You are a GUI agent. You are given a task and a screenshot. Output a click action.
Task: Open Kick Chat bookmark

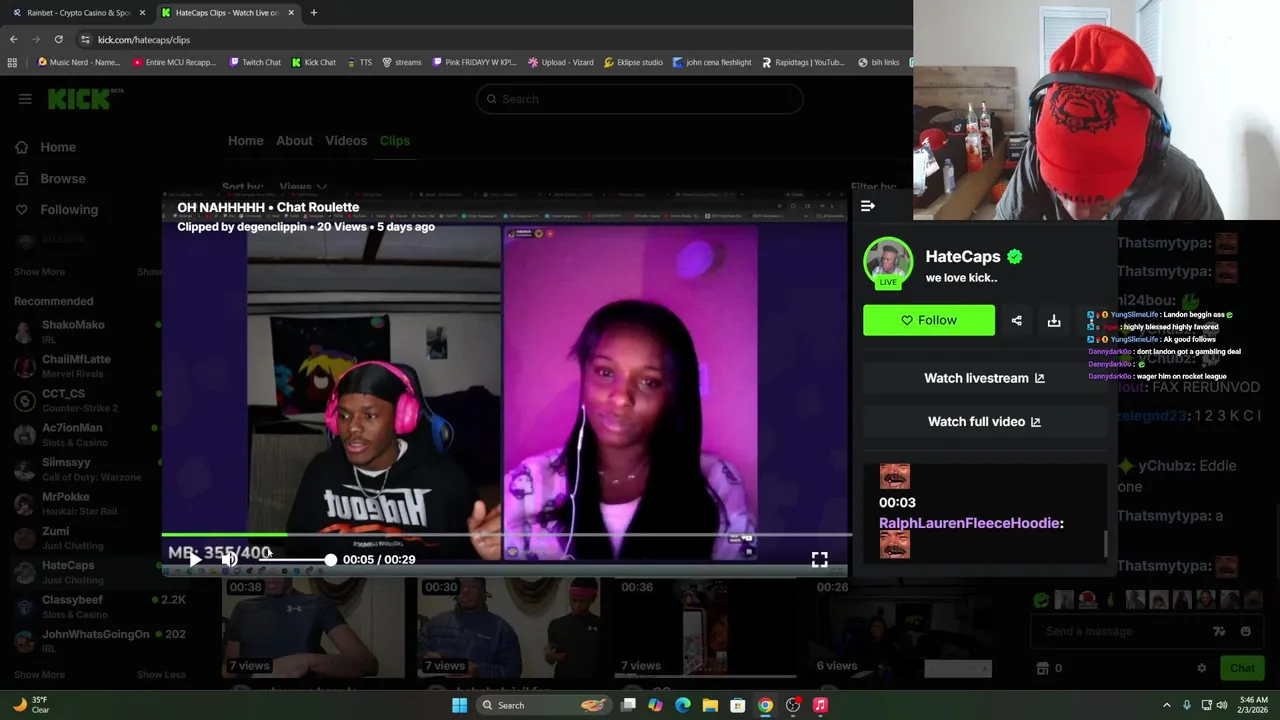314,62
